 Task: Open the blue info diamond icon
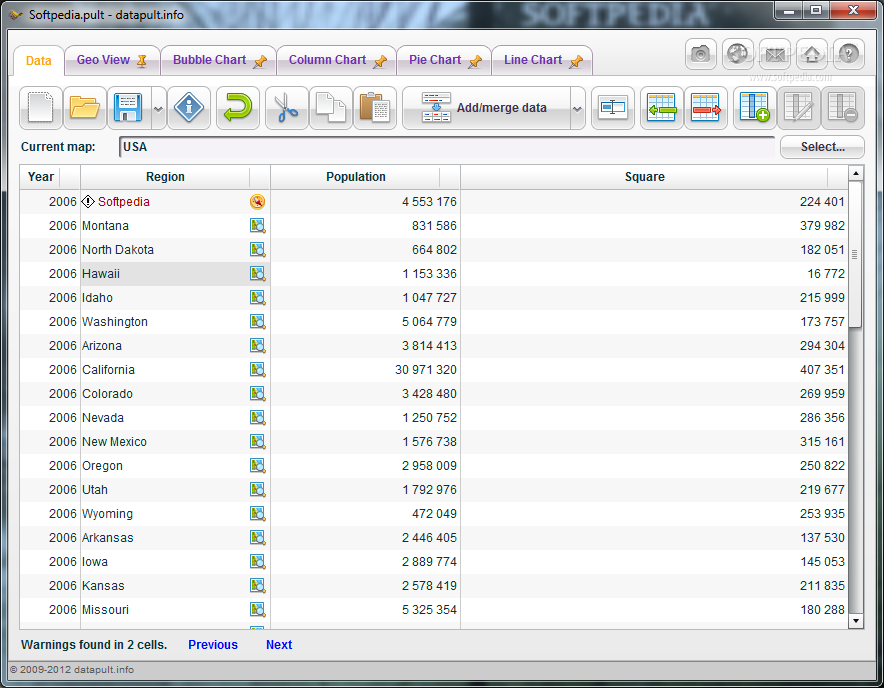click(189, 108)
